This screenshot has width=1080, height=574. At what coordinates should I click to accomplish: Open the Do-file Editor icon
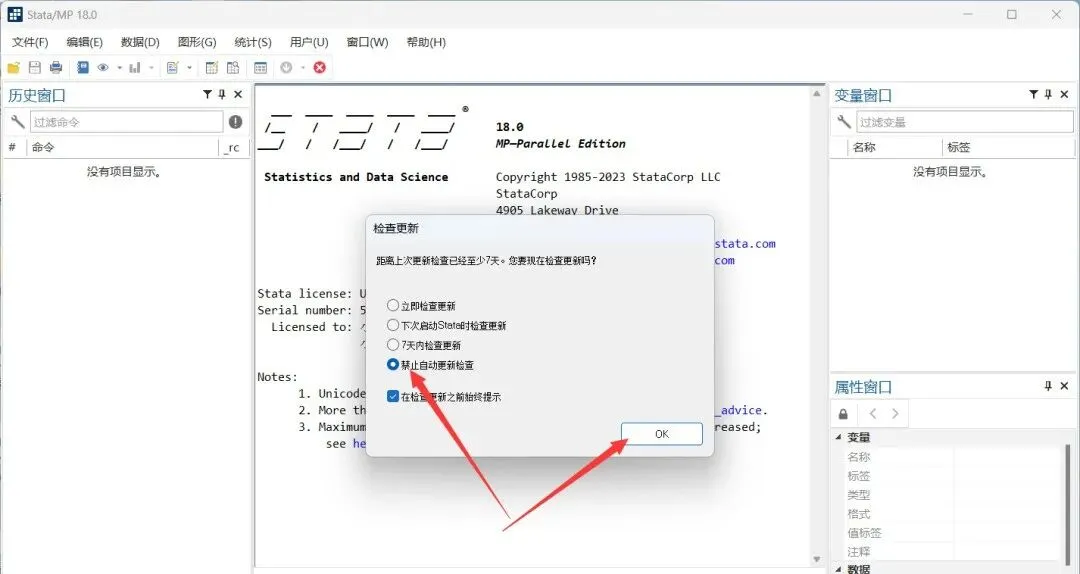(x=172, y=68)
